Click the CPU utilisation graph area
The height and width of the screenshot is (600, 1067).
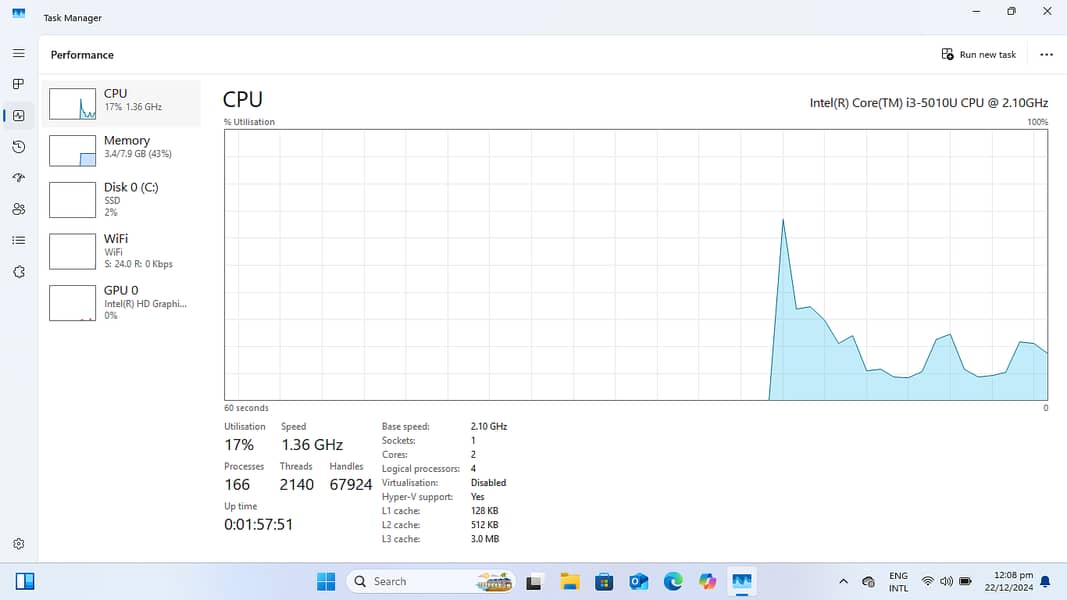coord(635,265)
